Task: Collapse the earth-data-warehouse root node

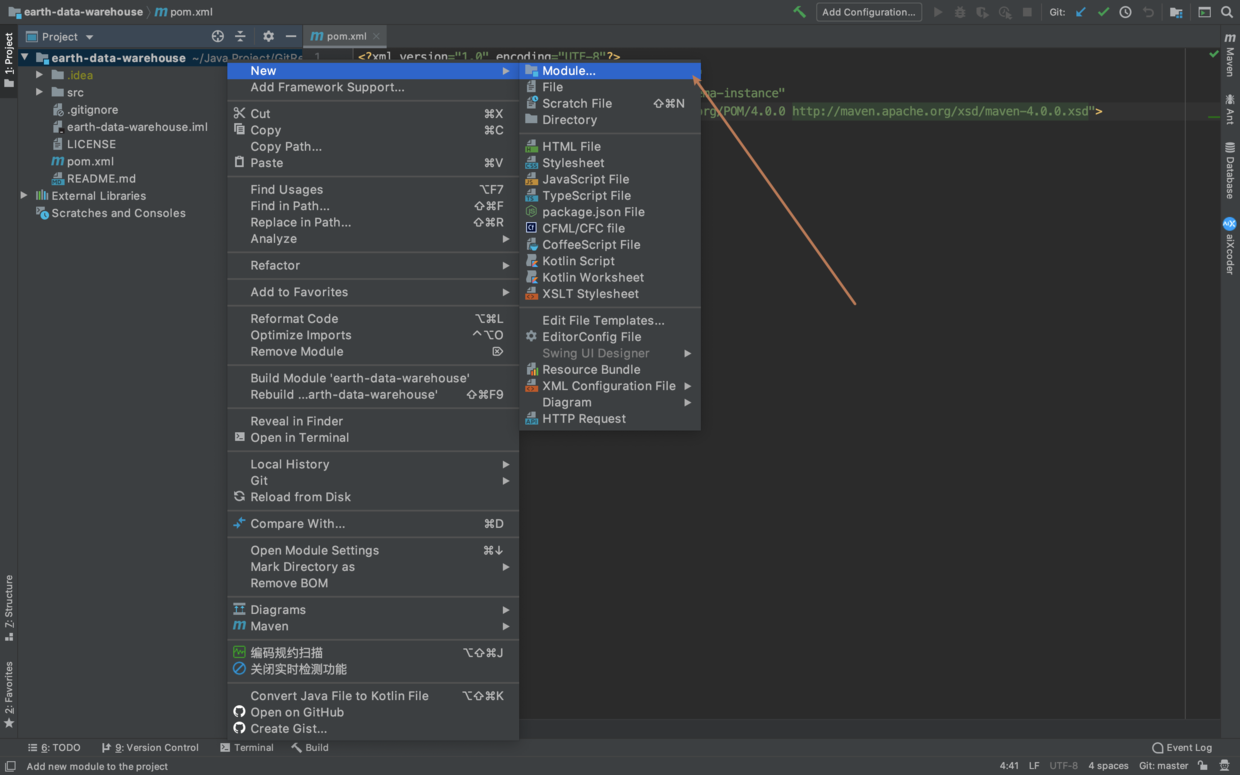Action: tap(25, 57)
